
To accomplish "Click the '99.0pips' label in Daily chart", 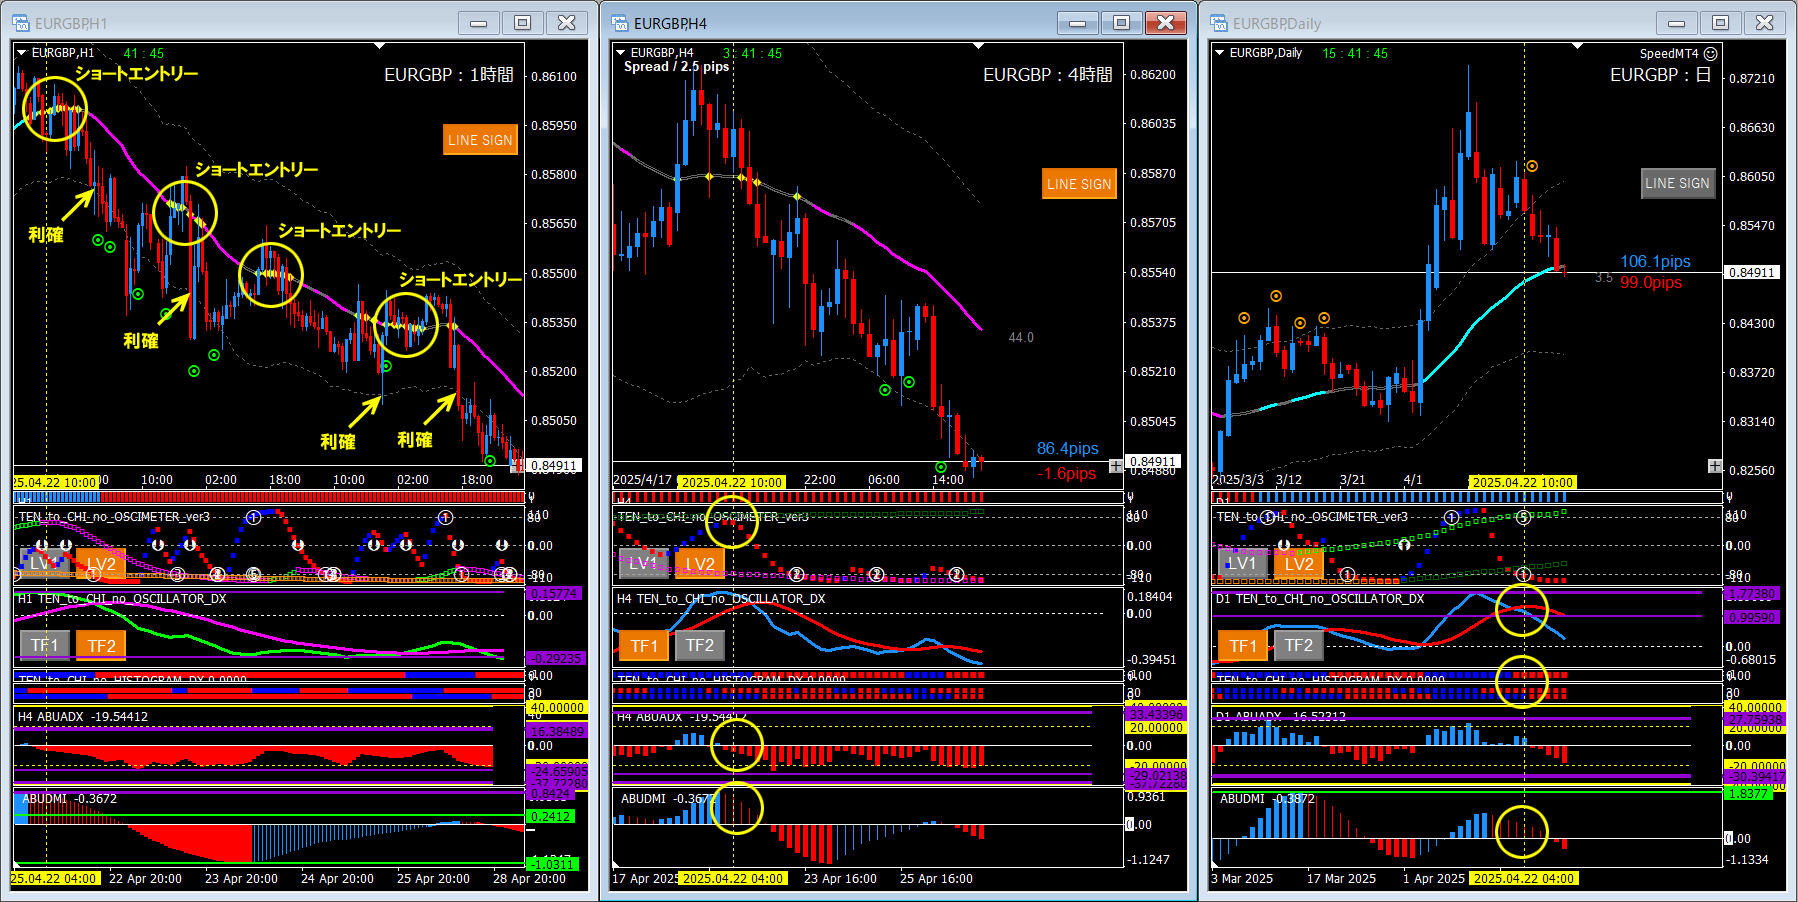I will pos(1651,283).
